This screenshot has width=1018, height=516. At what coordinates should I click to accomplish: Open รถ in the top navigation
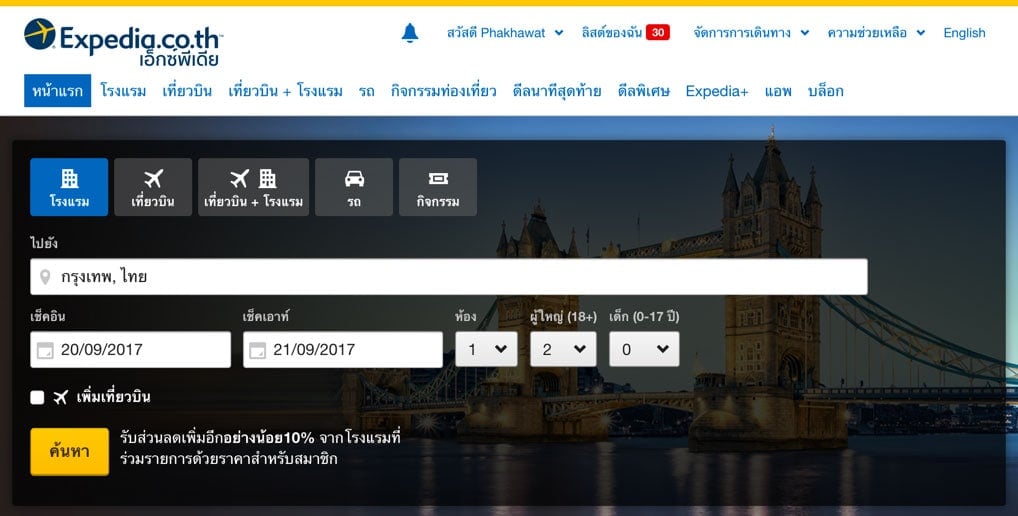coord(366,91)
